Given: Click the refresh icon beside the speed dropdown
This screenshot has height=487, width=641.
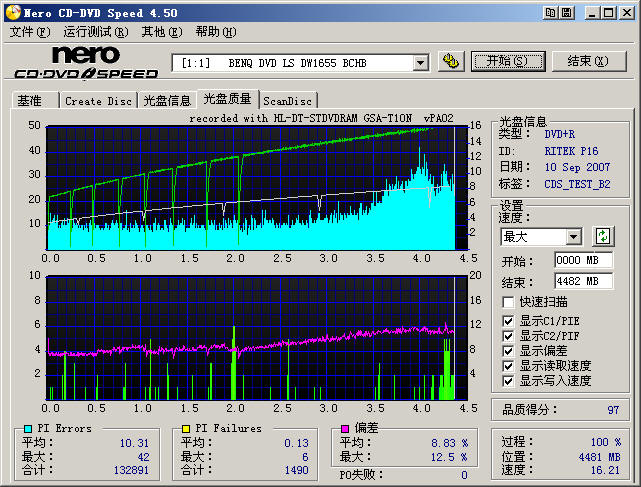Looking at the screenshot, I should click(x=603, y=236).
